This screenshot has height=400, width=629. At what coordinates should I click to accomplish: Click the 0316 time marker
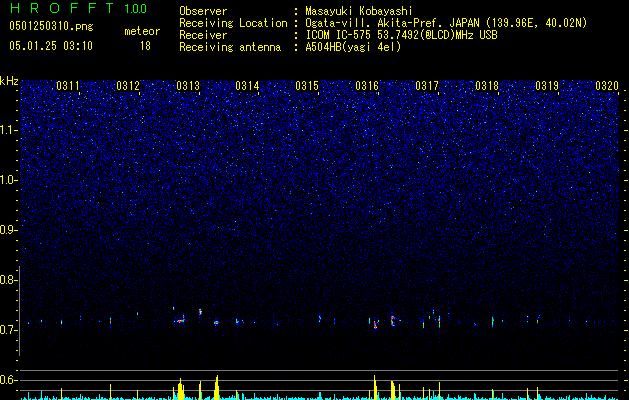367,86
